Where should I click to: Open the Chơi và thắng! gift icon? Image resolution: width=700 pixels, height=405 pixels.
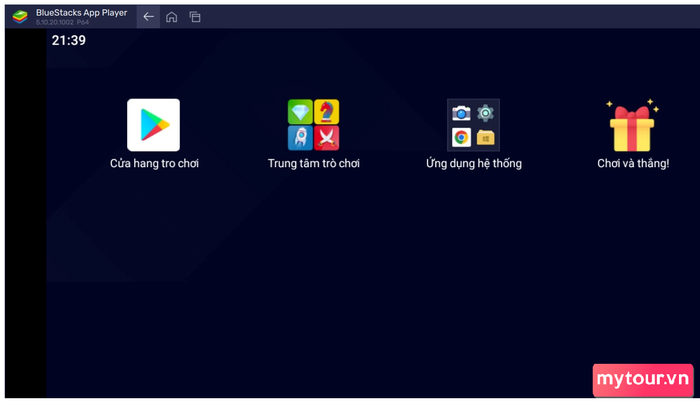[633, 125]
